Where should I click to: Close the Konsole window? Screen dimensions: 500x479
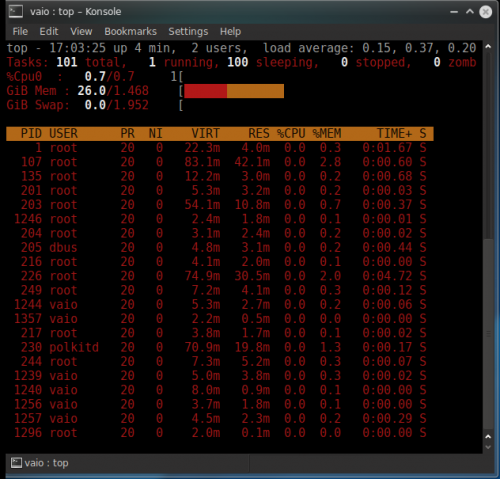coord(485,12)
